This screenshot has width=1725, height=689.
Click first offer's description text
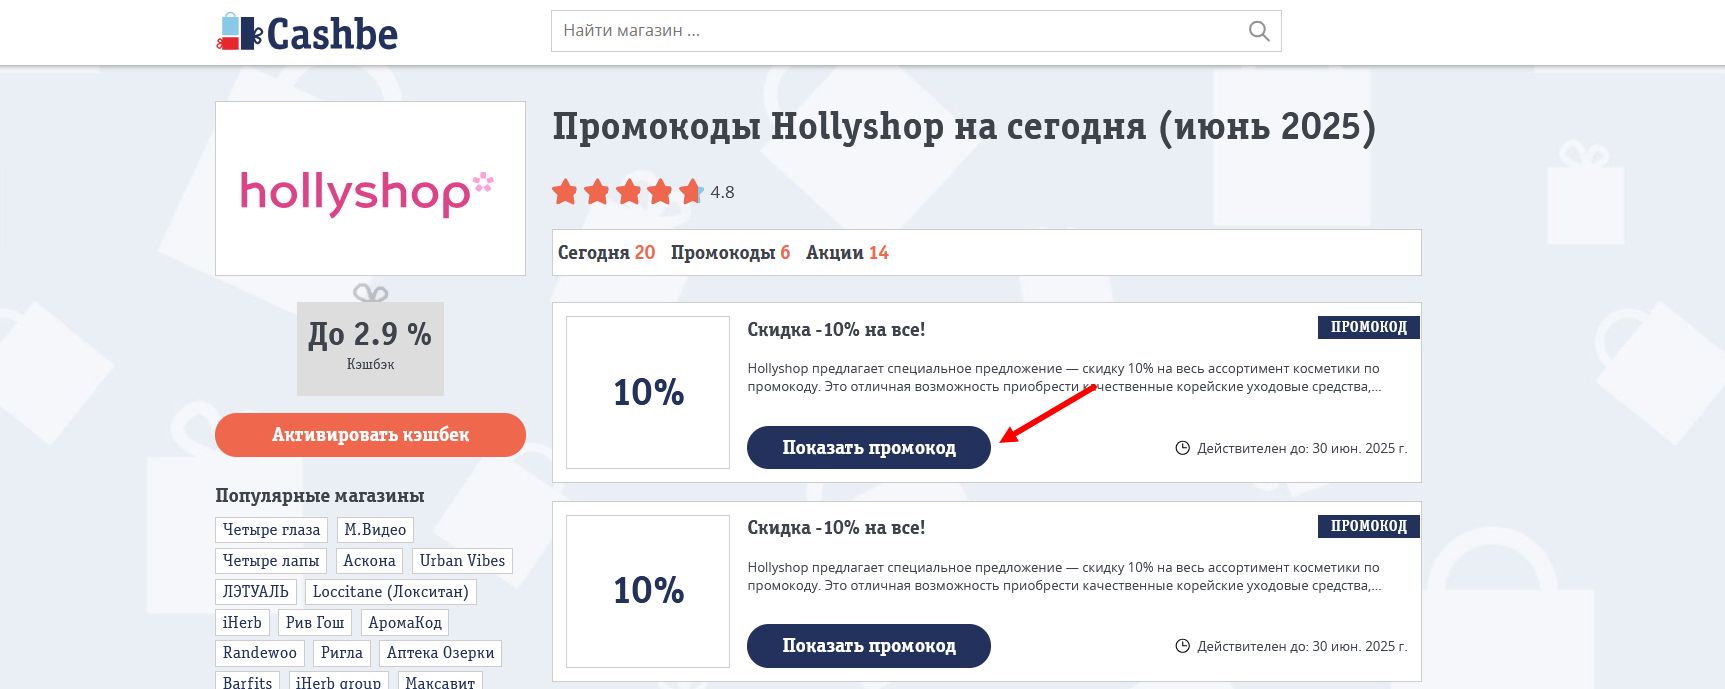pyautogui.click(x=1065, y=378)
